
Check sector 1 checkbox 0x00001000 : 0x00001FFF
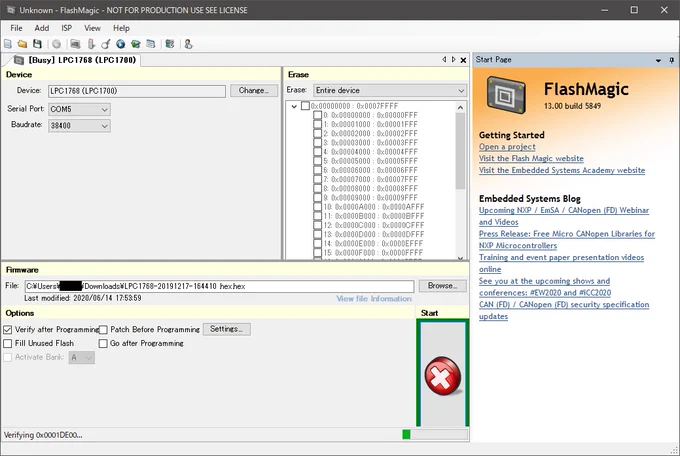317,124
